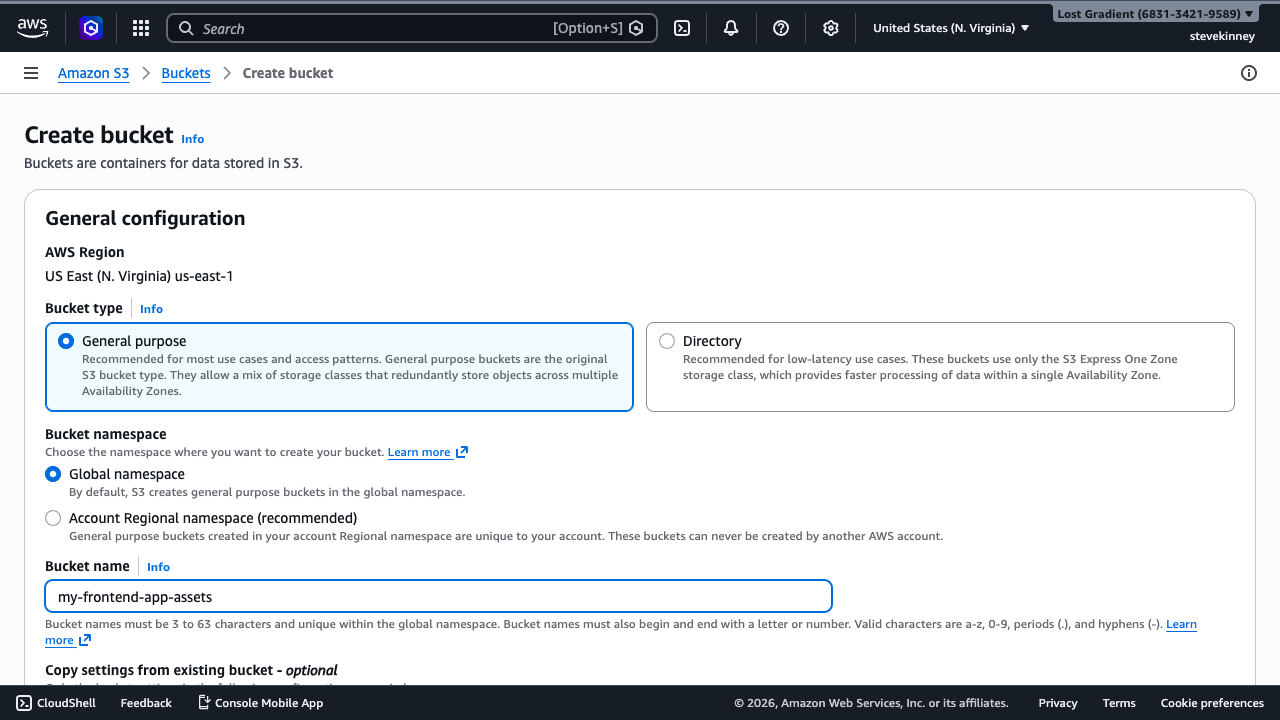Open the help question mark icon
Screen dimensions: 1280x720
click(x=781, y=28)
